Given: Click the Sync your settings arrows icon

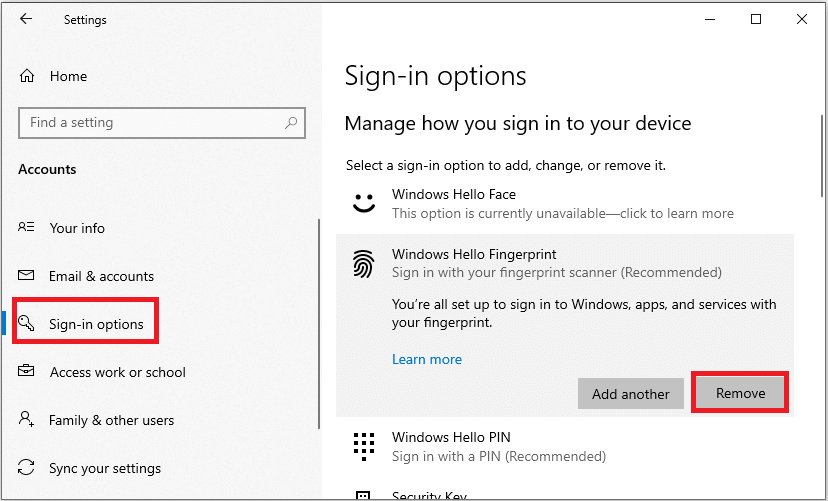Looking at the screenshot, I should coord(26,468).
